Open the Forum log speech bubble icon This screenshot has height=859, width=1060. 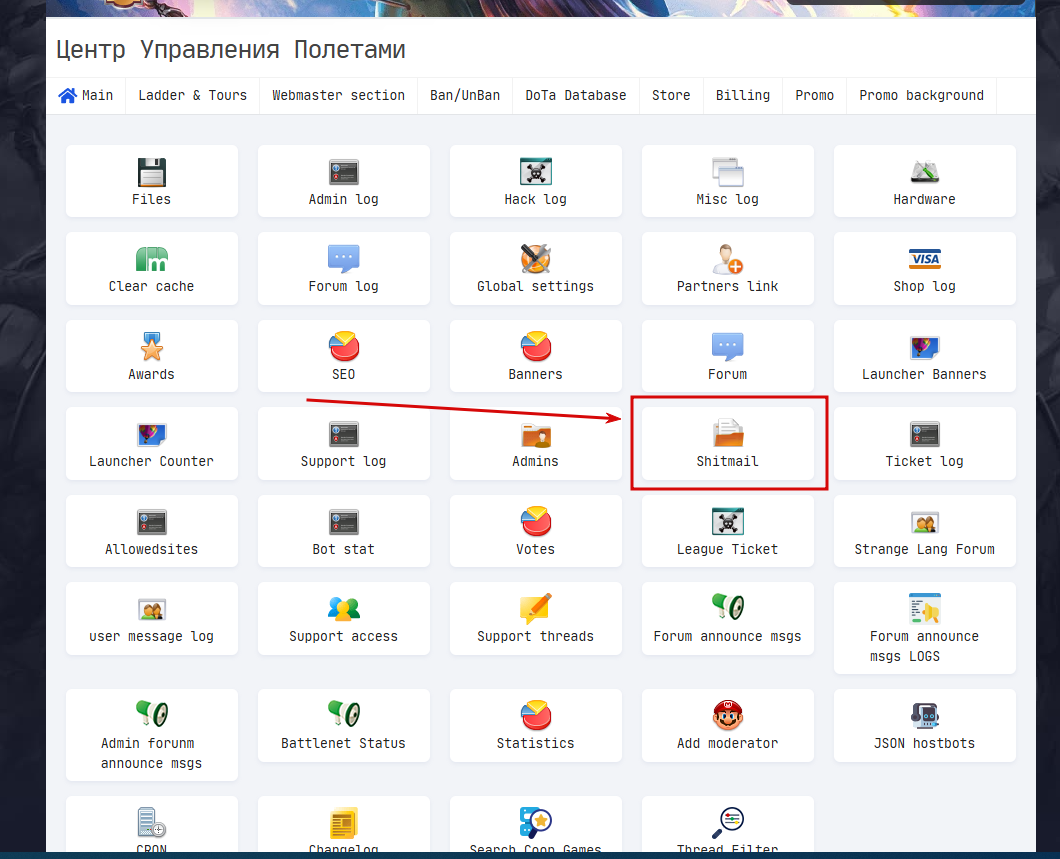point(343,259)
